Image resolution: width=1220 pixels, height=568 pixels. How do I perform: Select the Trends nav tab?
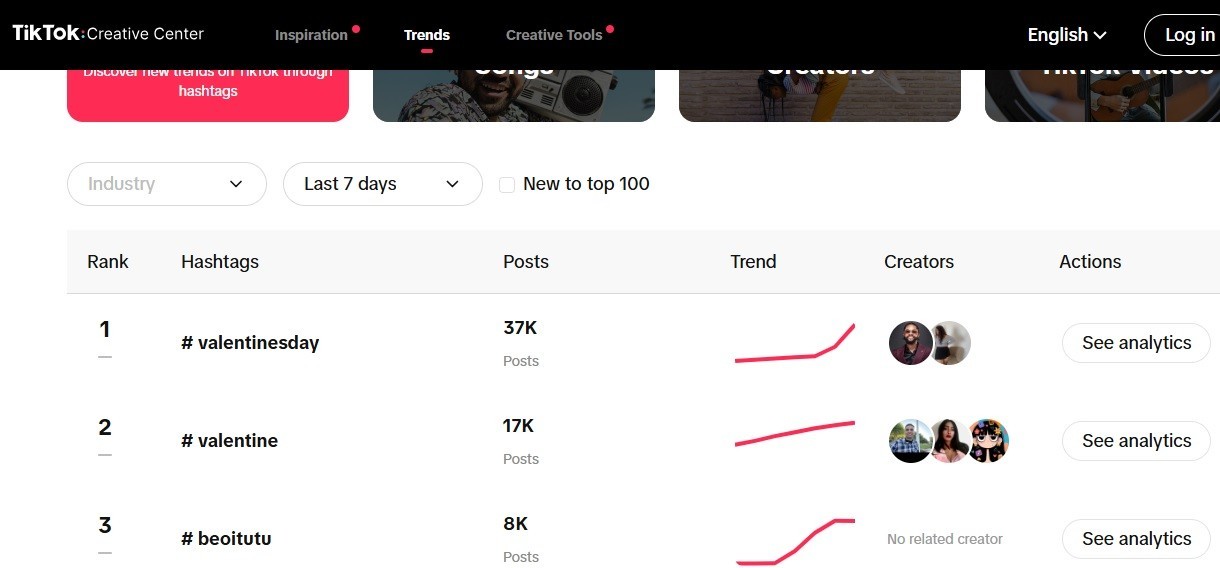pyautogui.click(x=427, y=35)
